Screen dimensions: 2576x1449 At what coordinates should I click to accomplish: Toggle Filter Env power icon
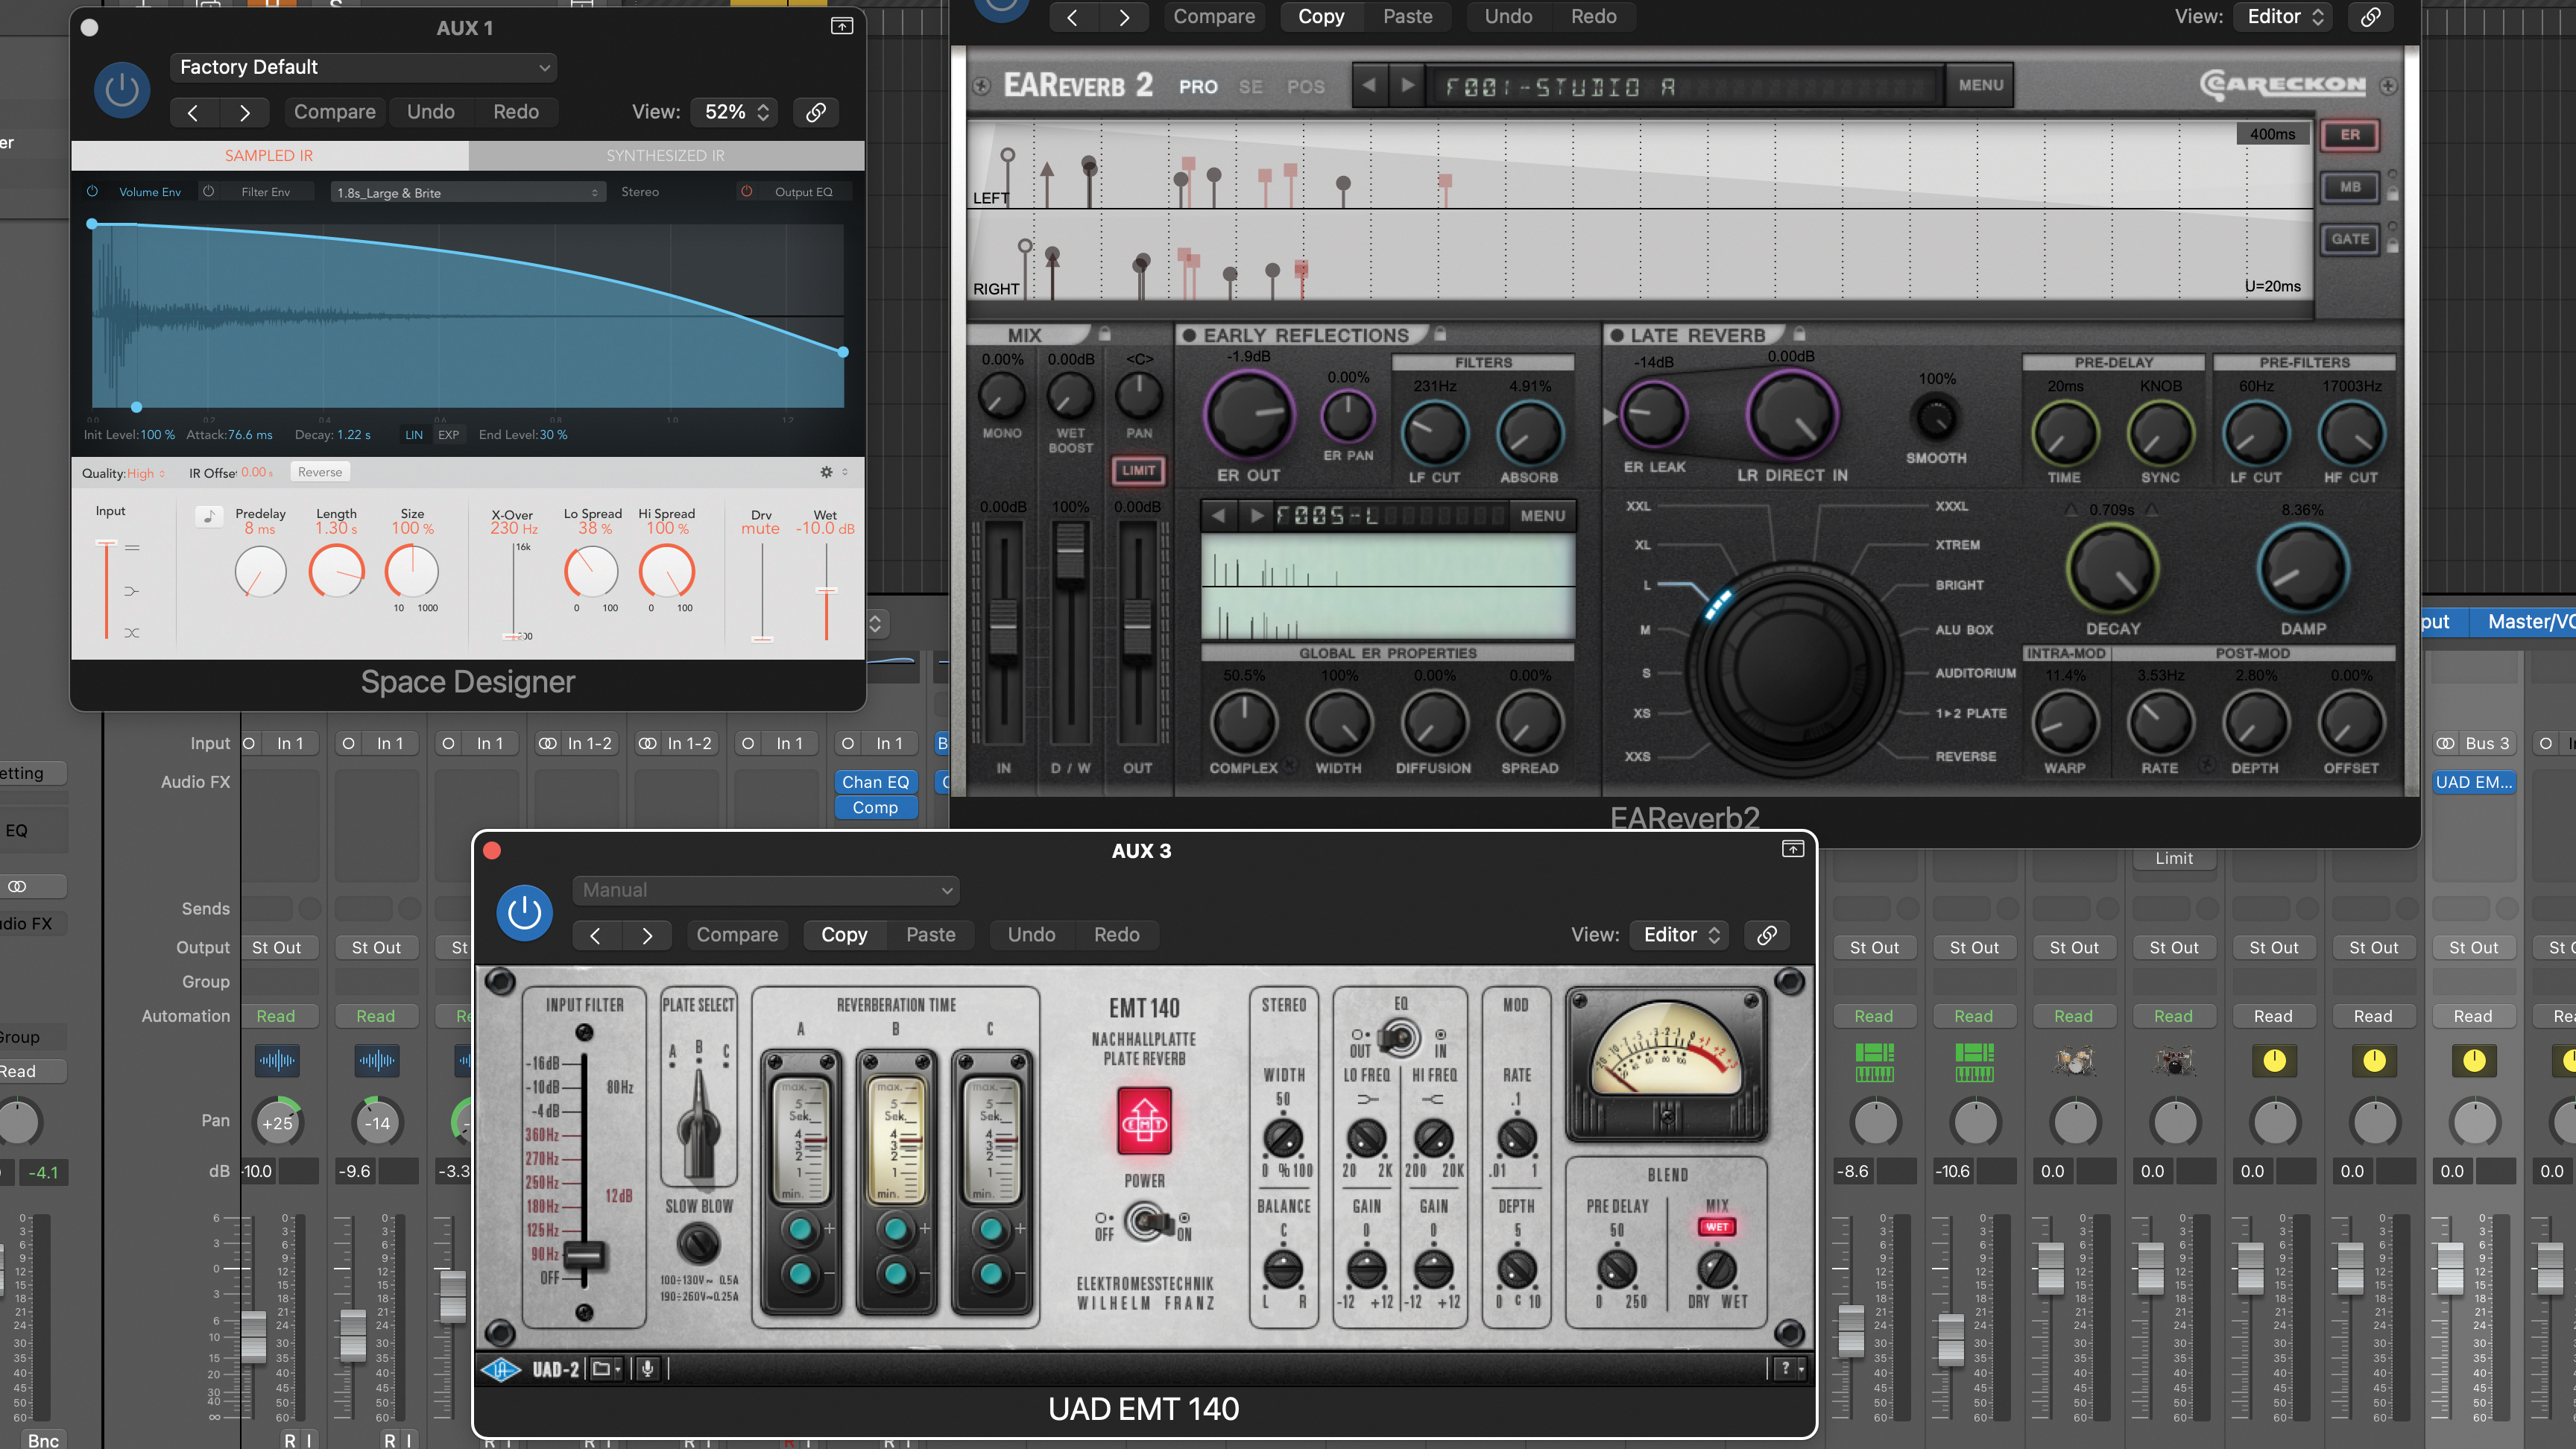[x=208, y=191]
